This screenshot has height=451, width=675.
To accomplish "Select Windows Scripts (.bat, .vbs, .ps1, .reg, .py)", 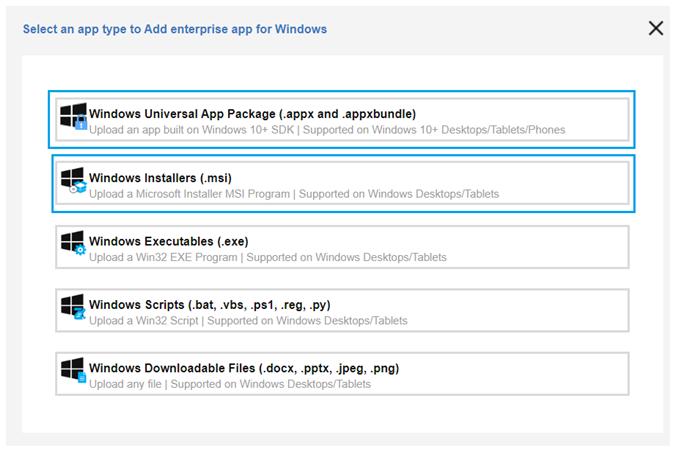I will click(x=342, y=310).
